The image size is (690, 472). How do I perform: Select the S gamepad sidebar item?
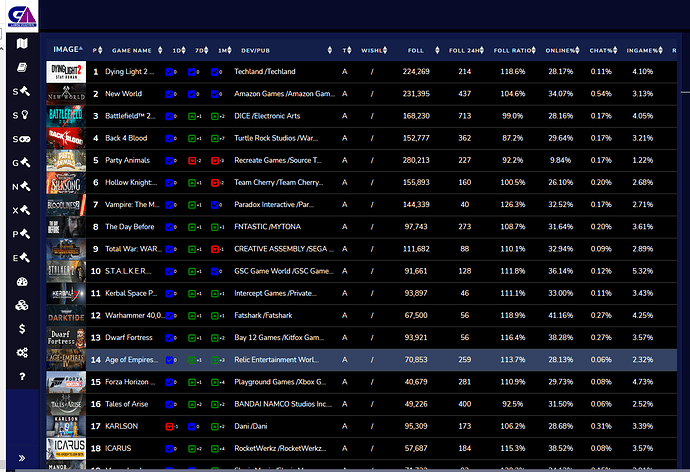(22, 139)
